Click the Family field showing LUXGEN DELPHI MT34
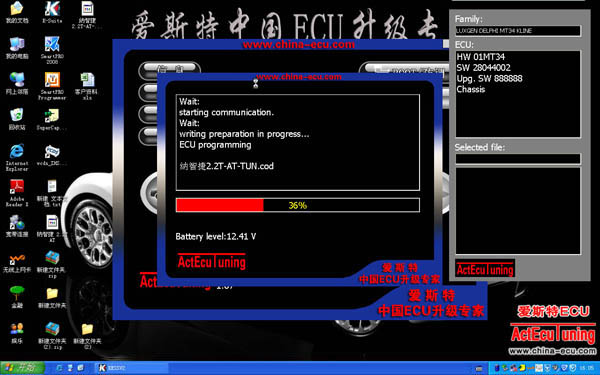Screen dimensions: 600x375 518,31
